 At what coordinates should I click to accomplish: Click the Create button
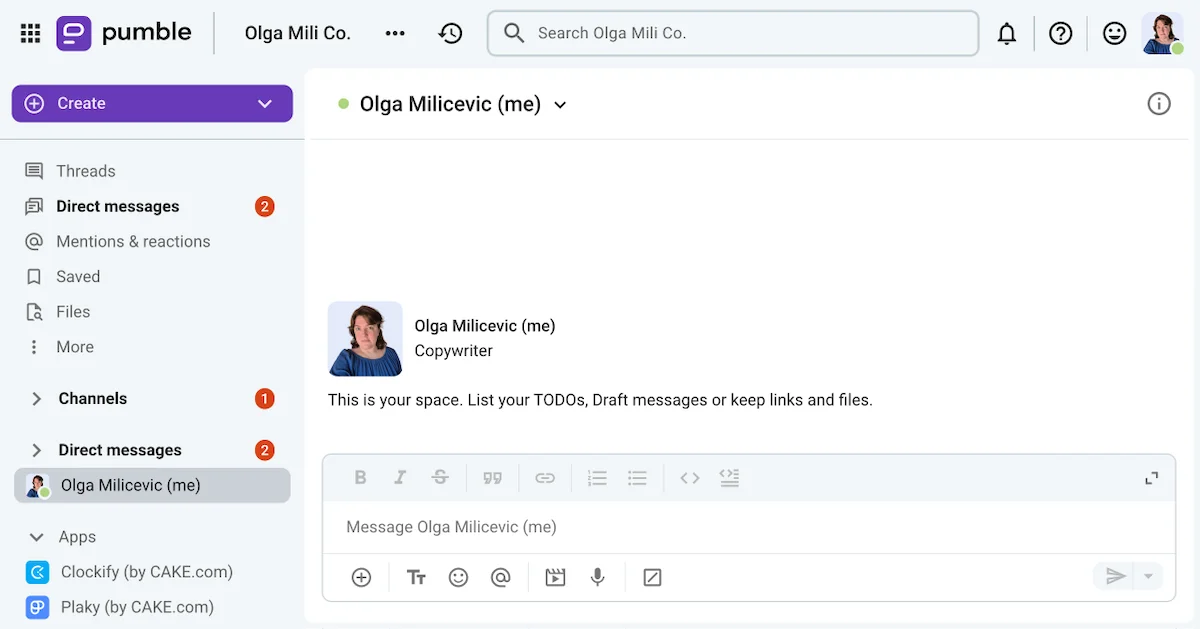151,103
